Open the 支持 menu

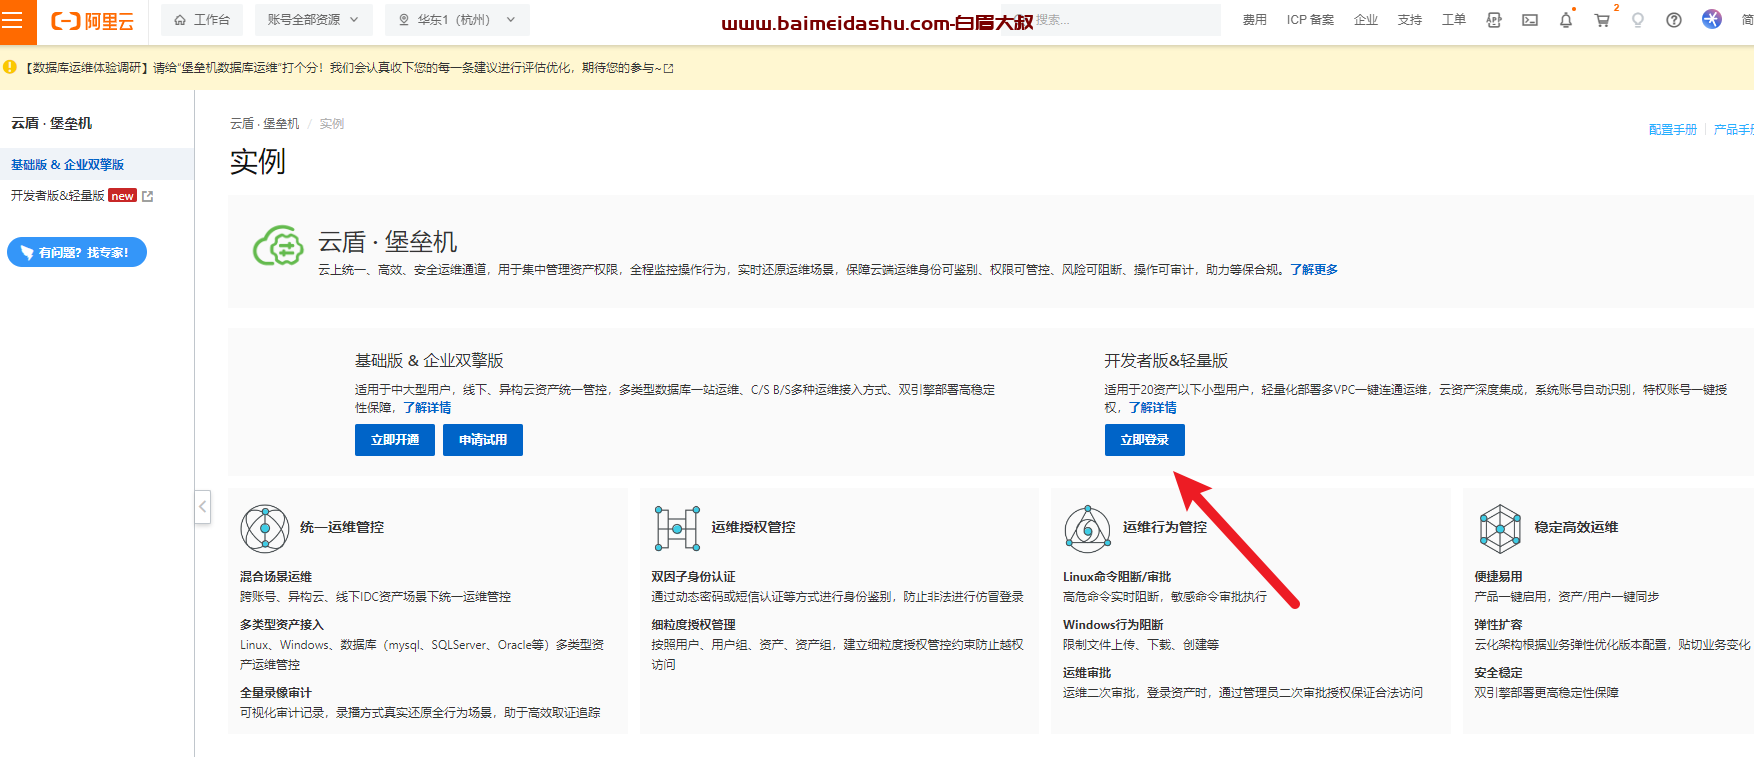(1409, 20)
